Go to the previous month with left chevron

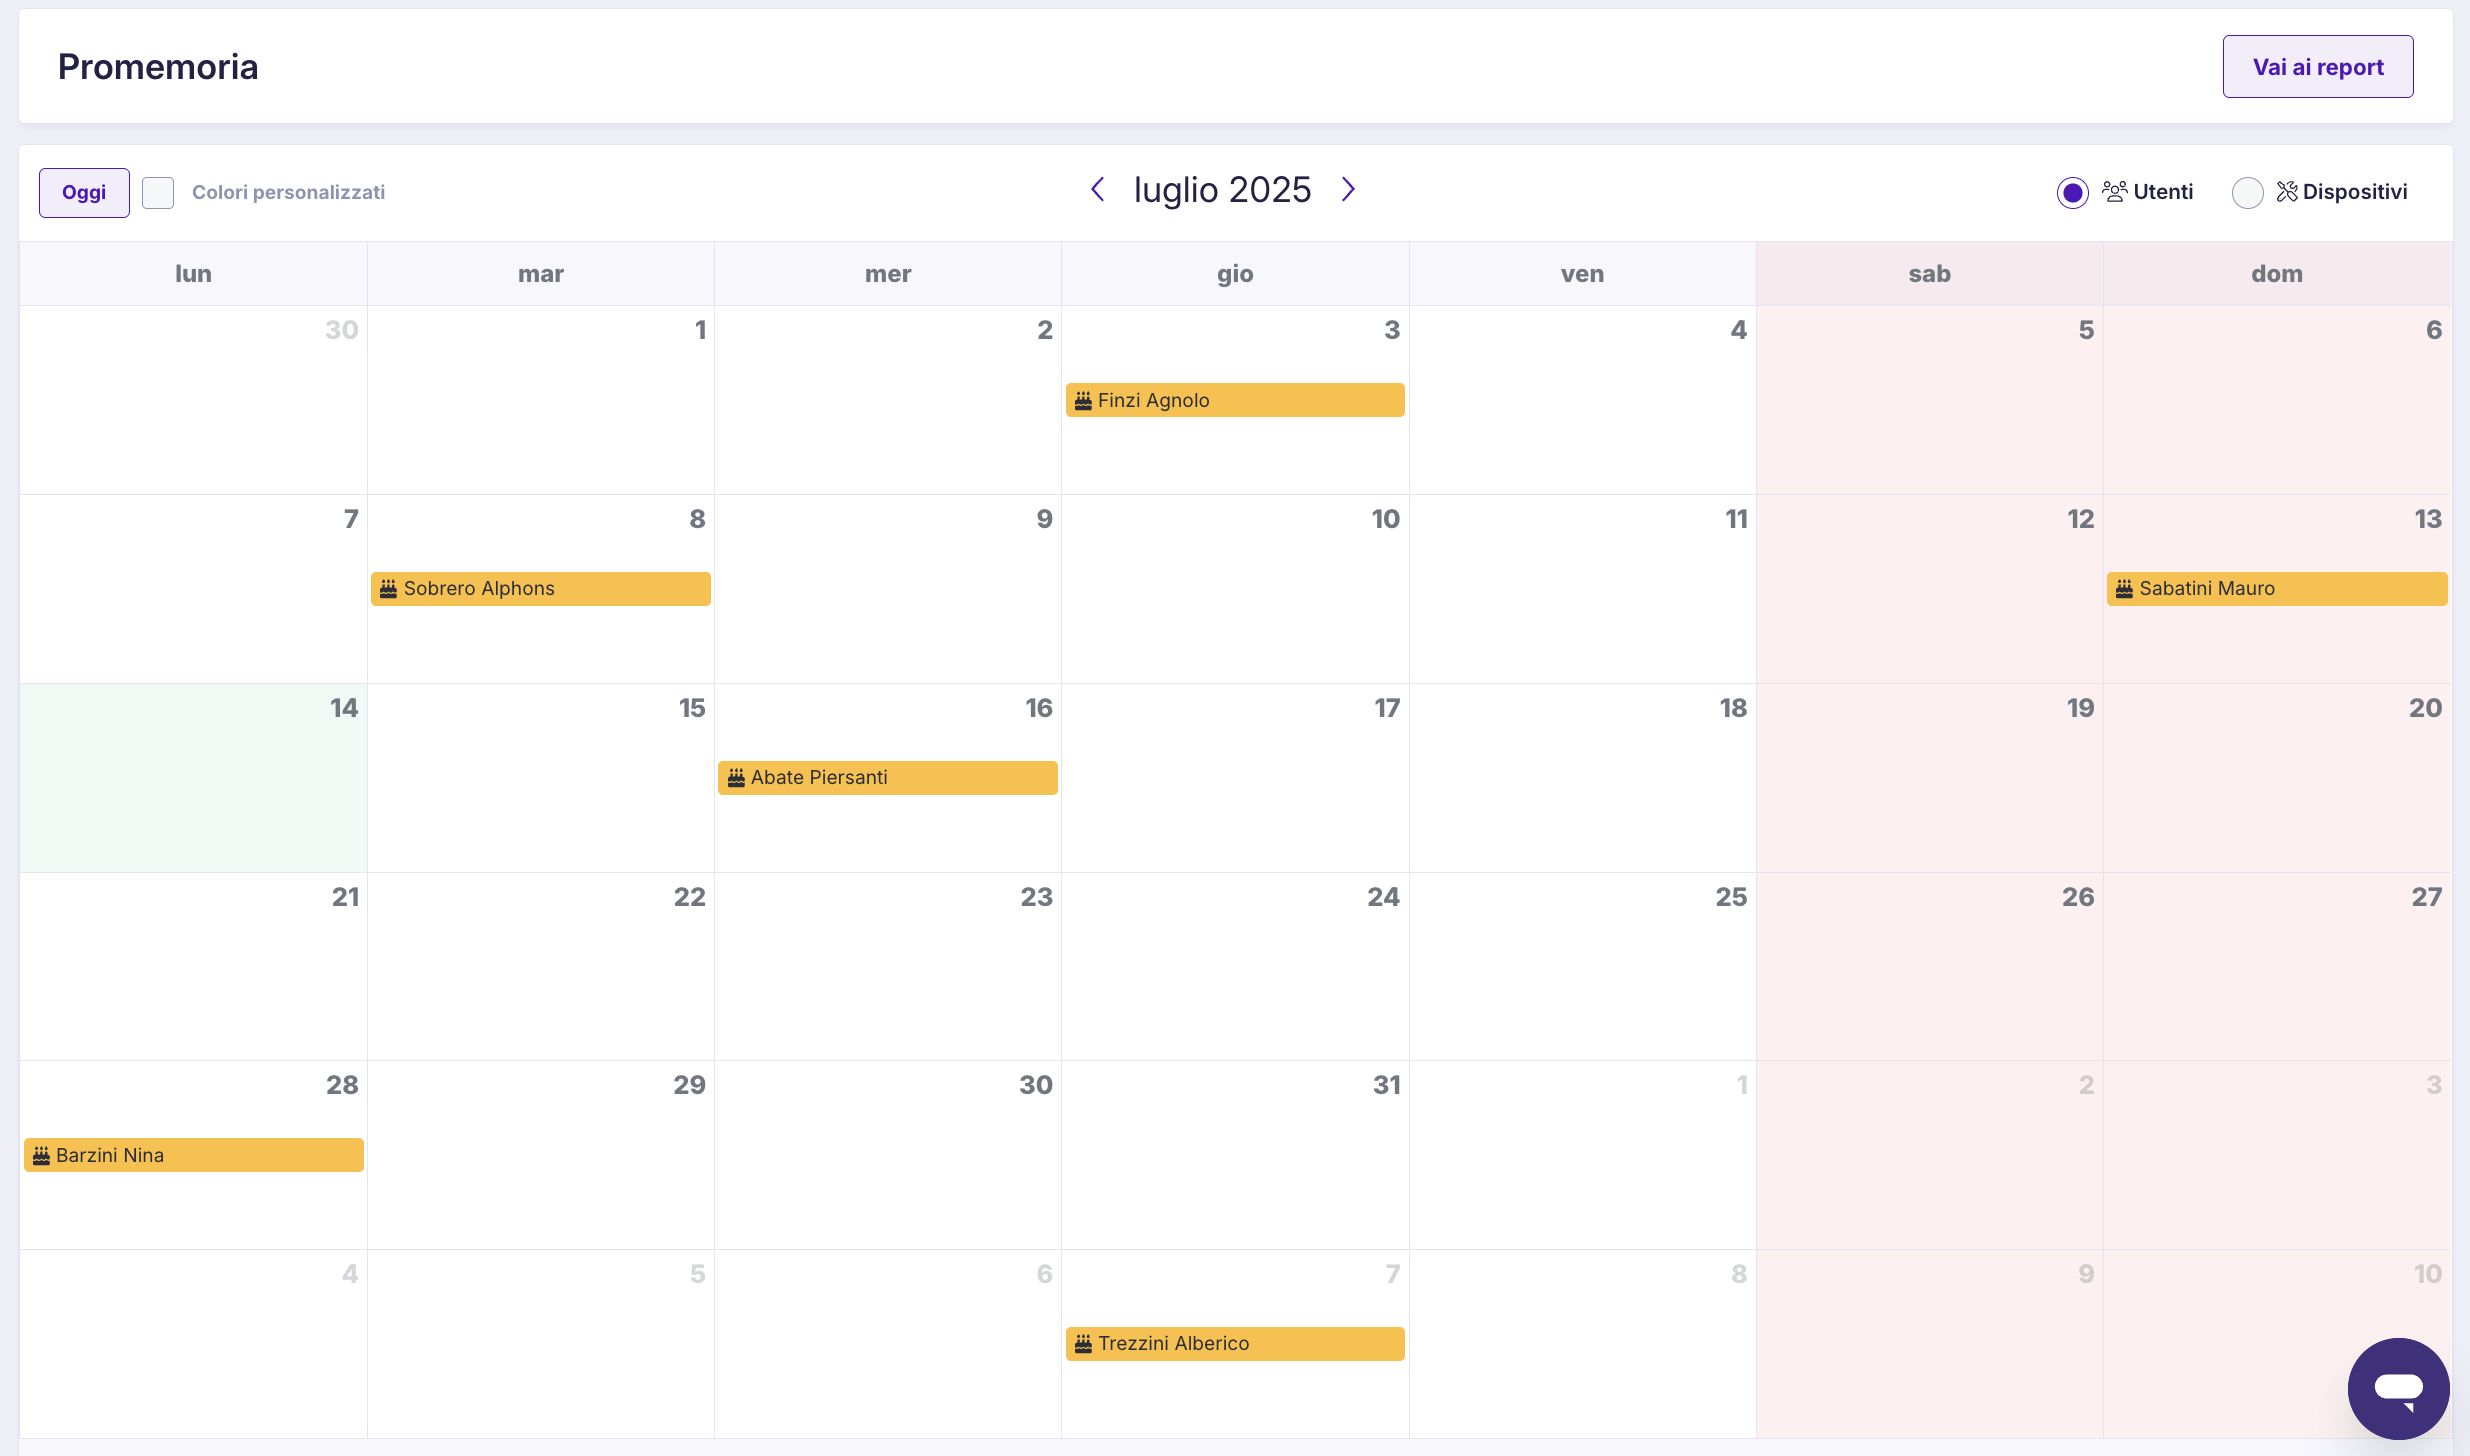click(1097, 189)
